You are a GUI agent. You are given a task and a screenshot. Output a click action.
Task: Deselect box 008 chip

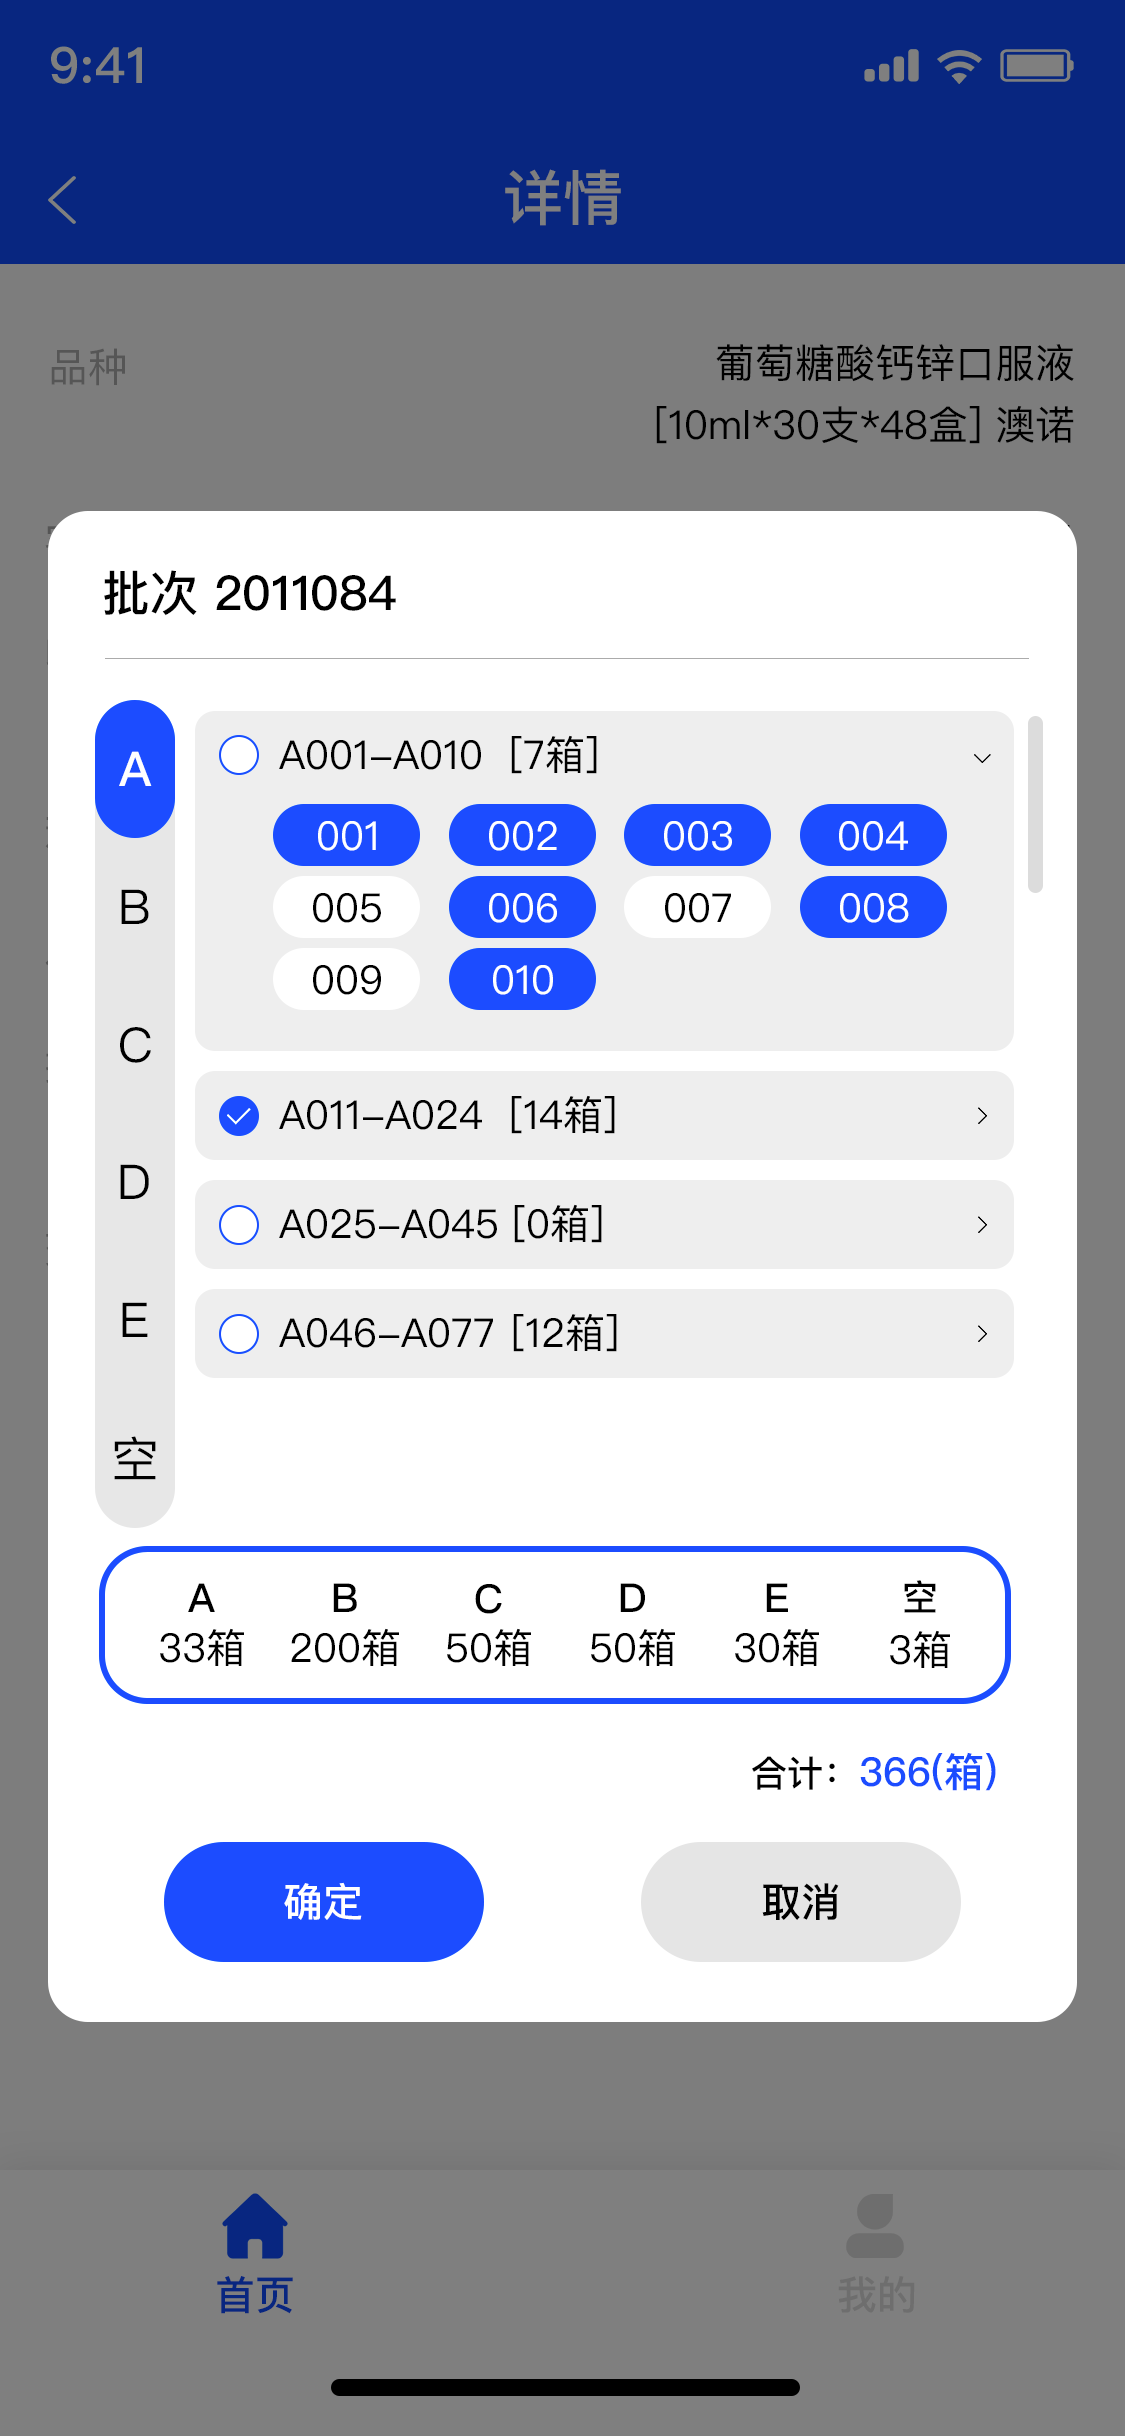click(x=873, y=908)
